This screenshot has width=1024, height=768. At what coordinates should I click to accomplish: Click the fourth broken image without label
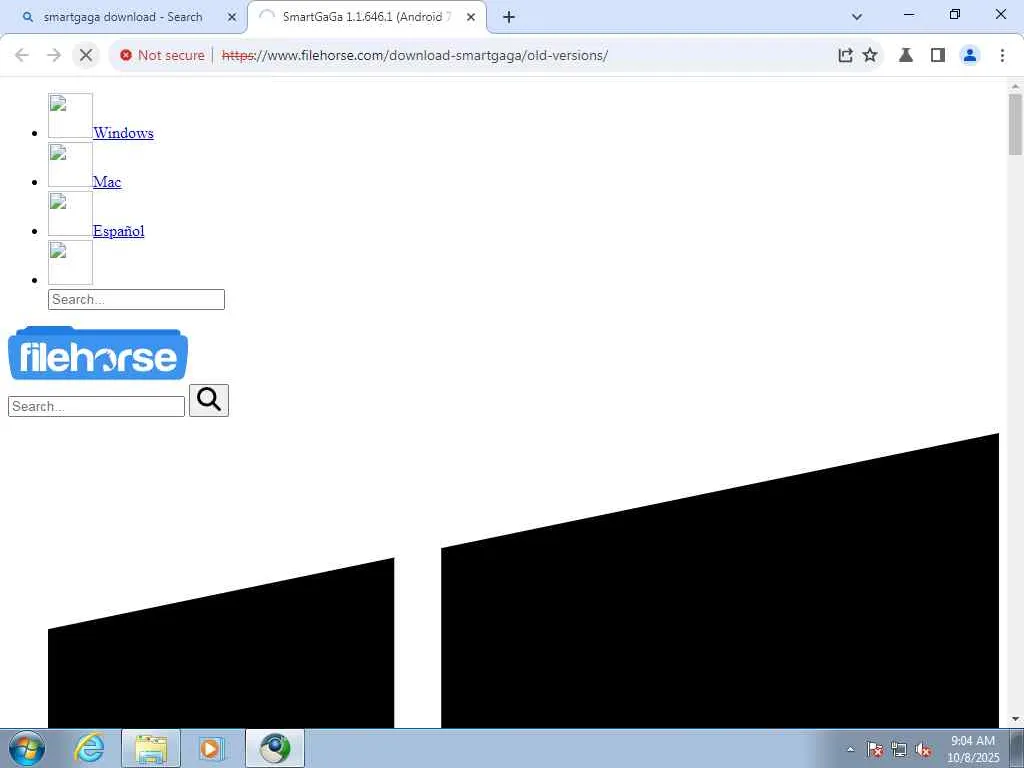tap(71, 263)
